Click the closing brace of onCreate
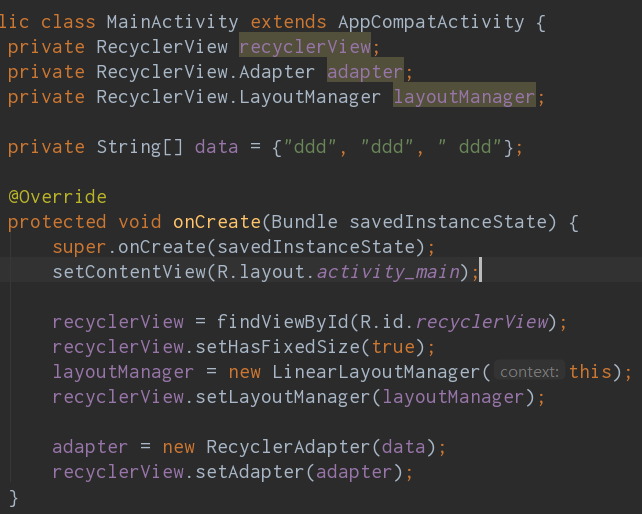This screenshot has width=642, height=514. pos(13,498)
